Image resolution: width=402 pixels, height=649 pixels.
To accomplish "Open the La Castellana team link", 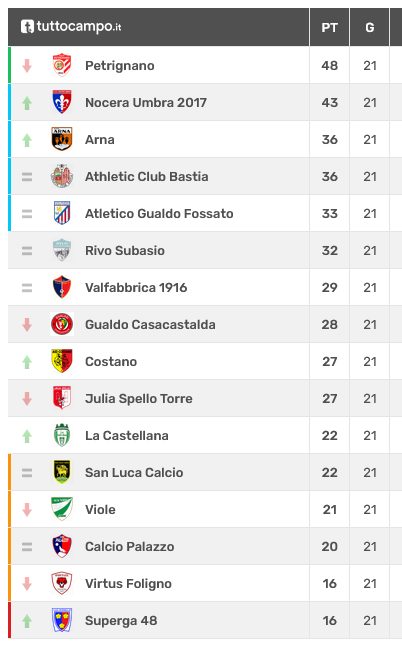I will [127, 435].
